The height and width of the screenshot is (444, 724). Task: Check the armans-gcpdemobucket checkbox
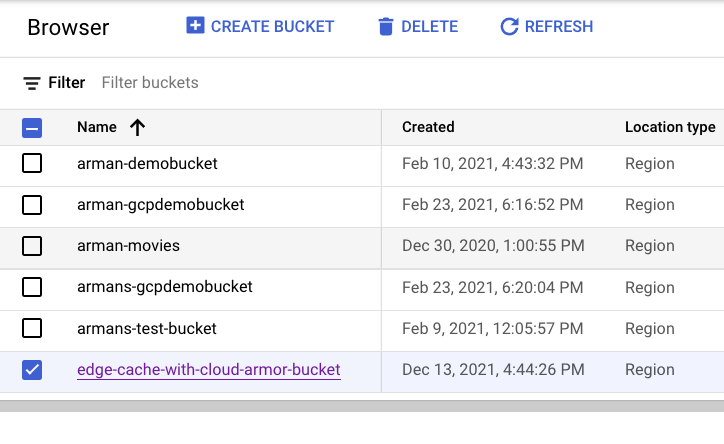click(x=32, y=287)
